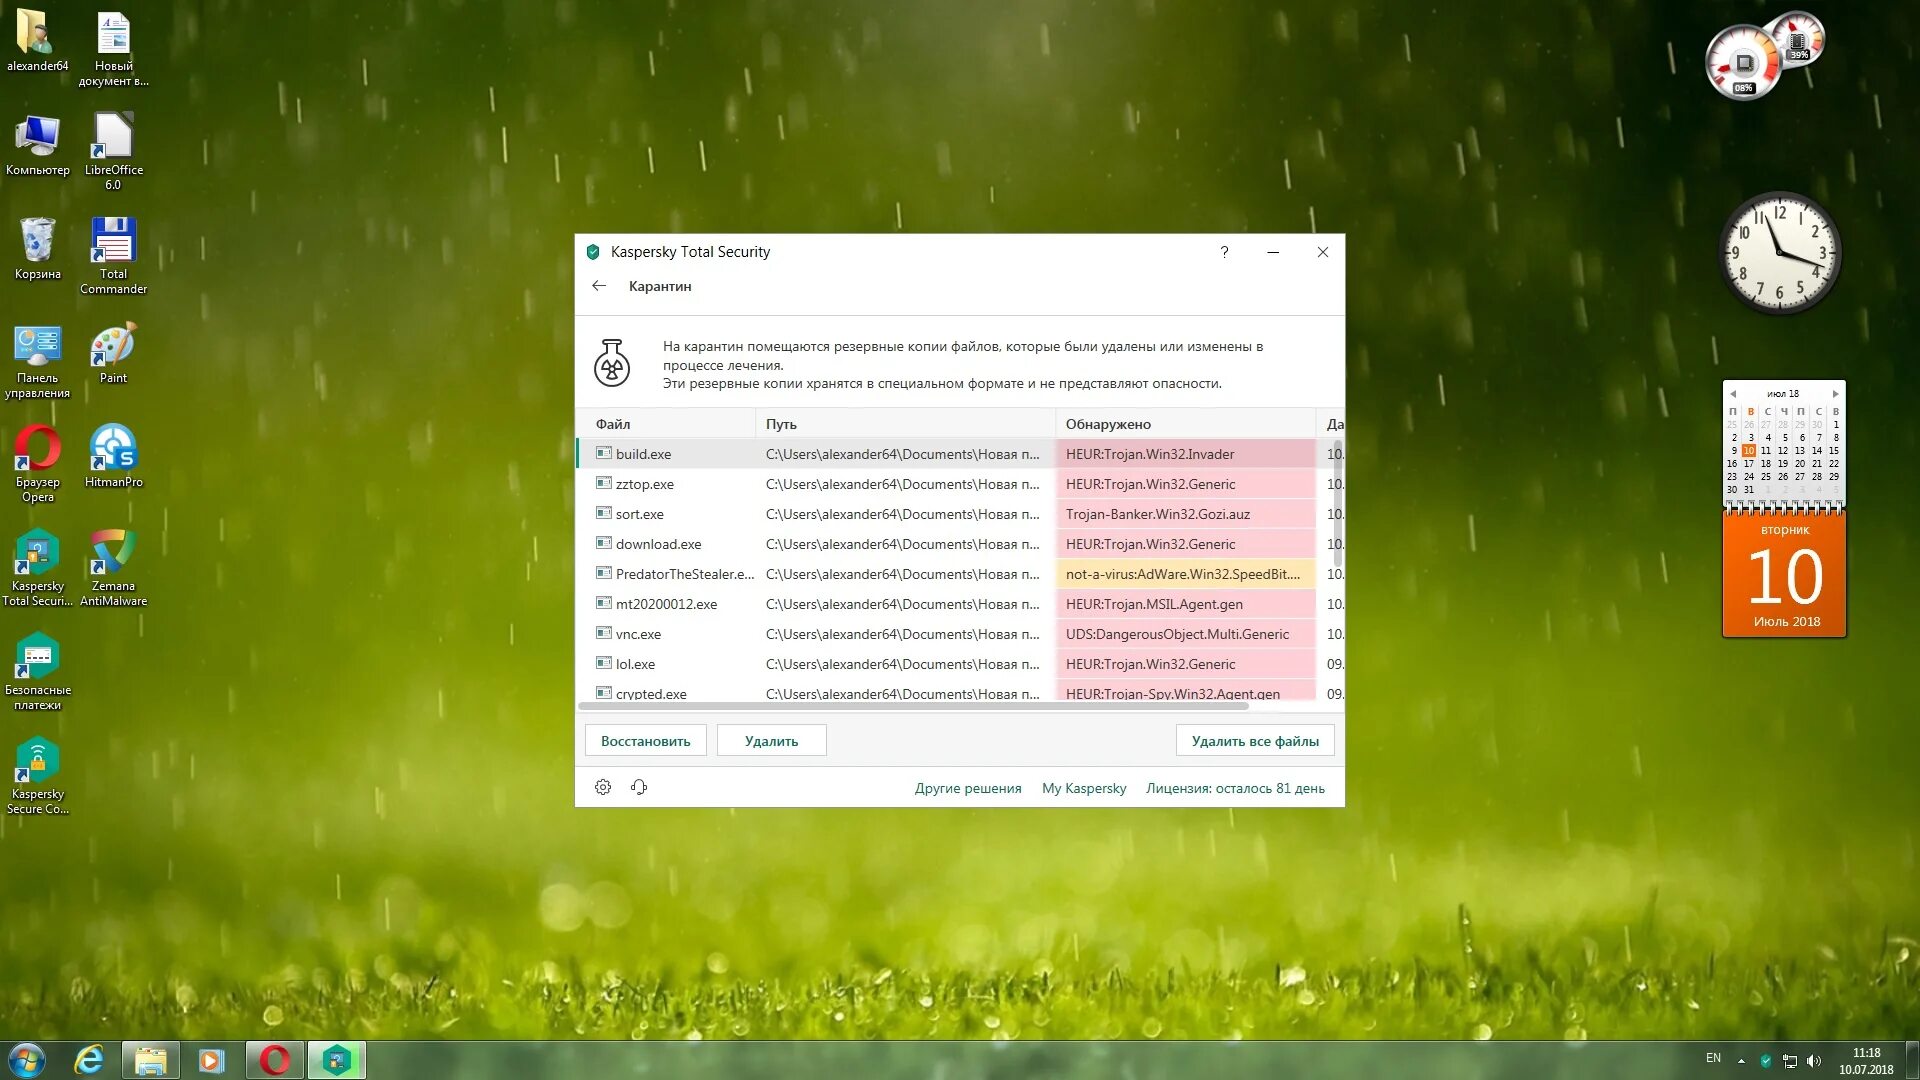
Task: Open Безопасные платежи shortcut
Action: coord(38,672)
